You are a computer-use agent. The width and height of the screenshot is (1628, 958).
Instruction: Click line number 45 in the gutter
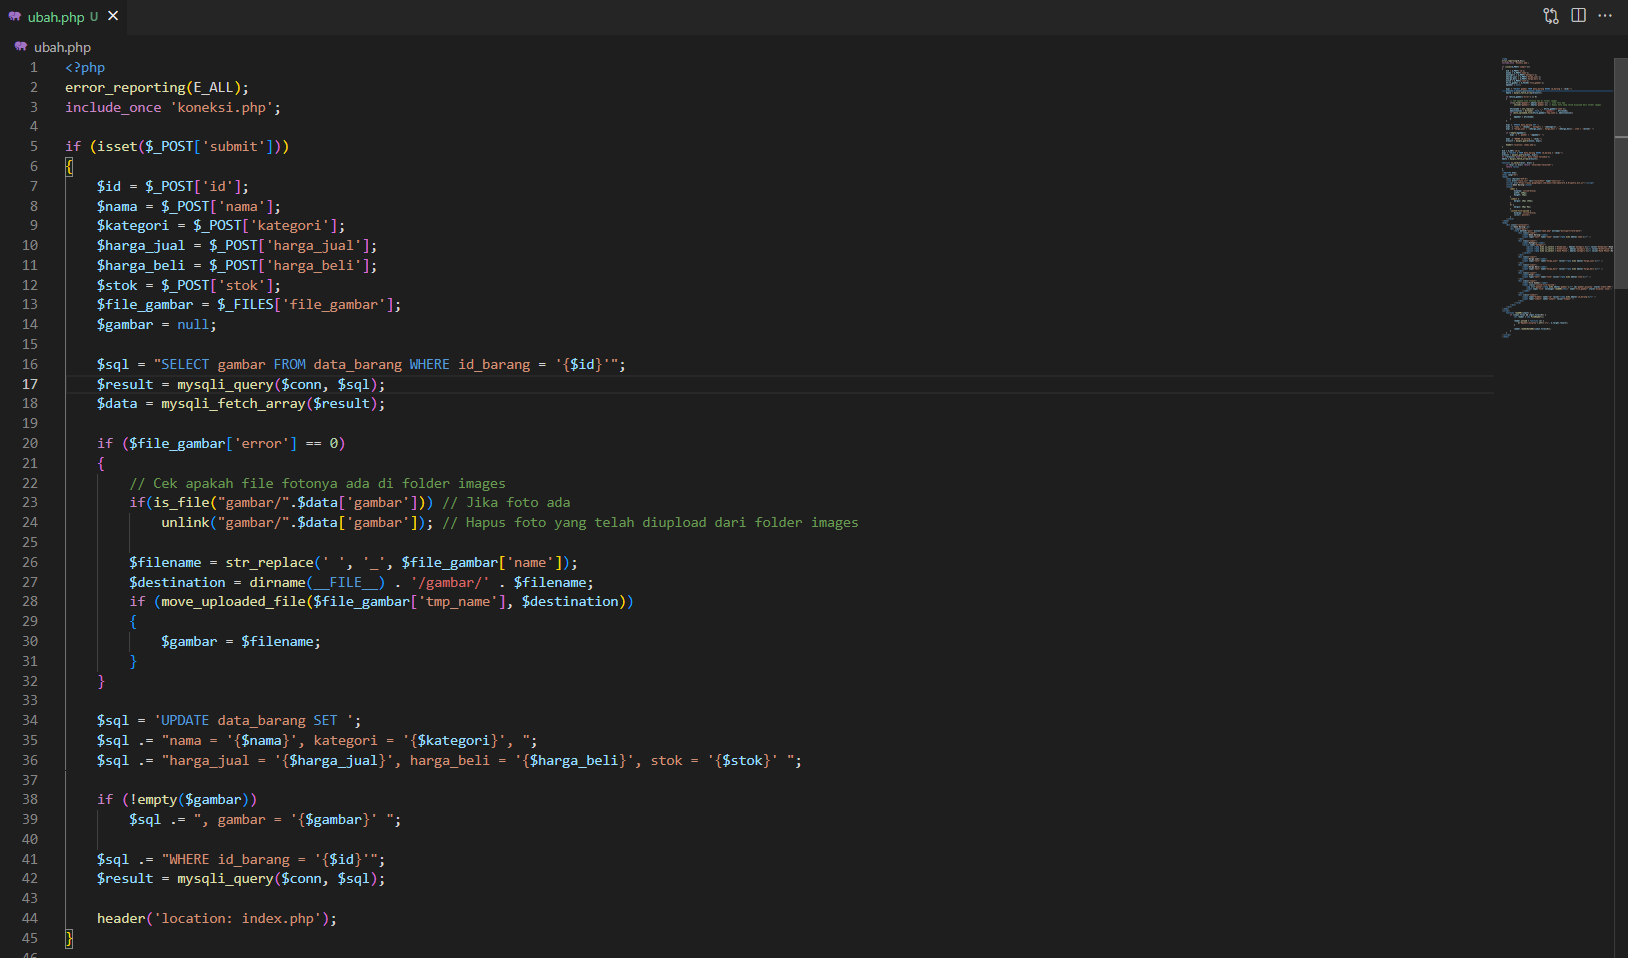[x=30, y=938]
